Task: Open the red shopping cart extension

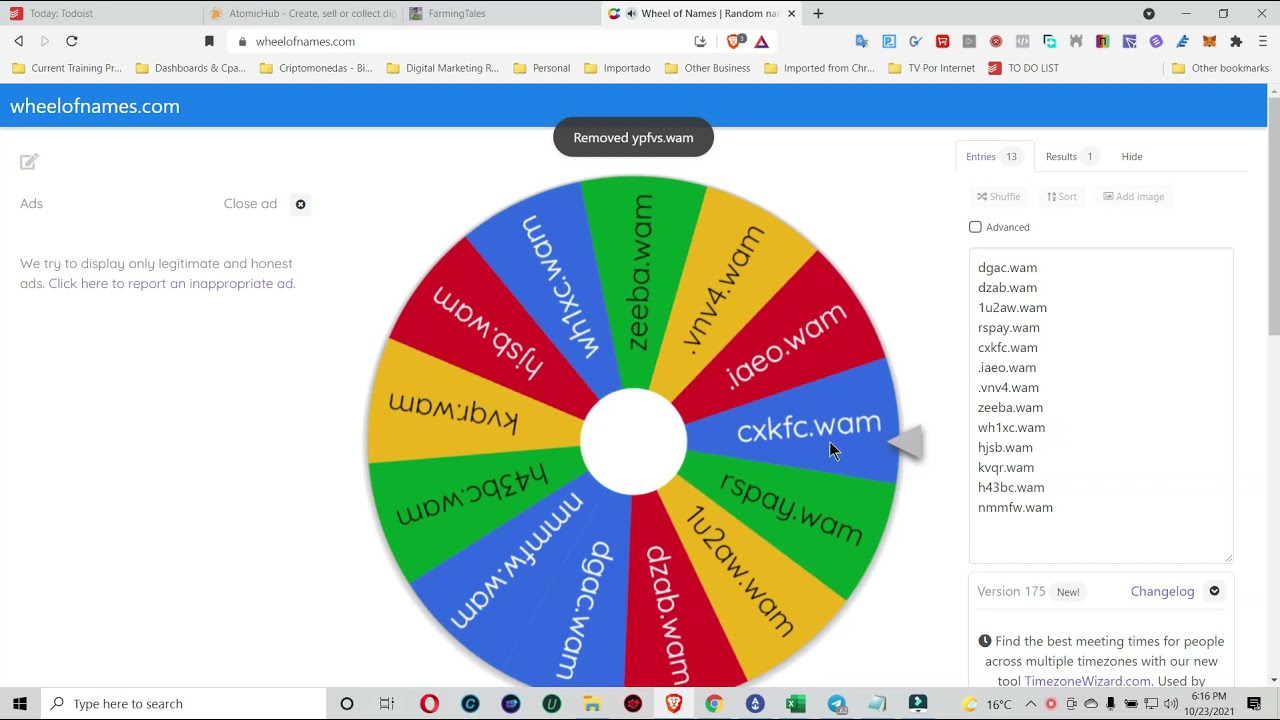Action: pos(942,41)
